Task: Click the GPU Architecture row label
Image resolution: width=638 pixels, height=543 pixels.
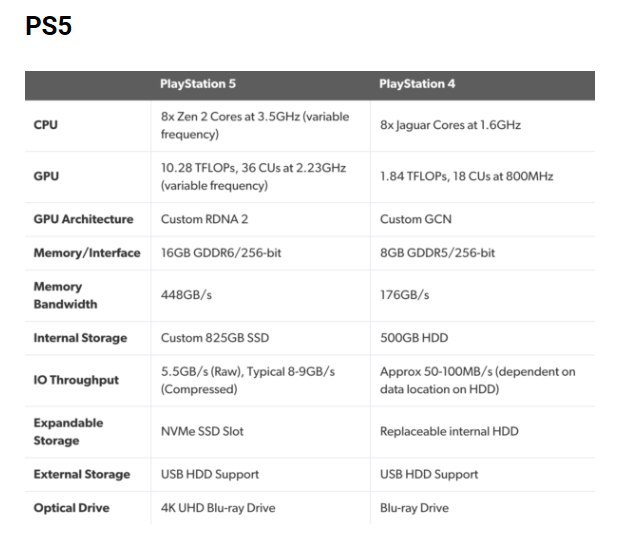Action: pos(83,219)
